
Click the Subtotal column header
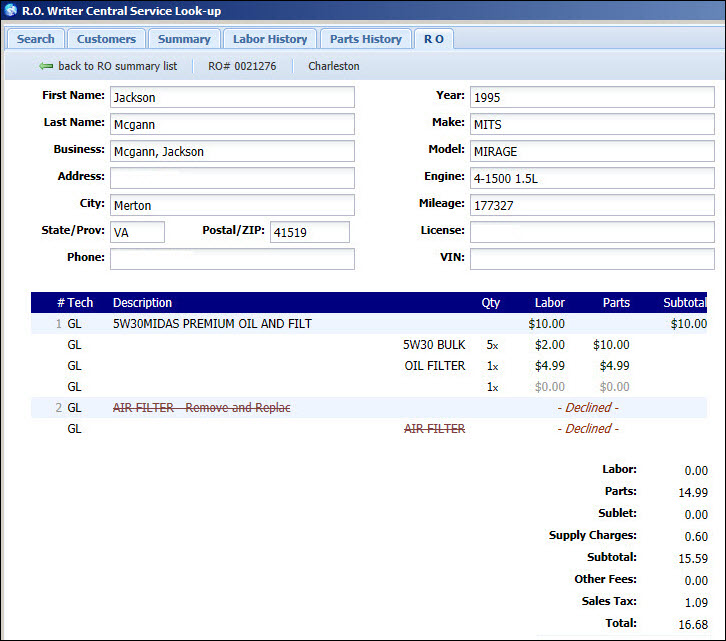point(684,302)
